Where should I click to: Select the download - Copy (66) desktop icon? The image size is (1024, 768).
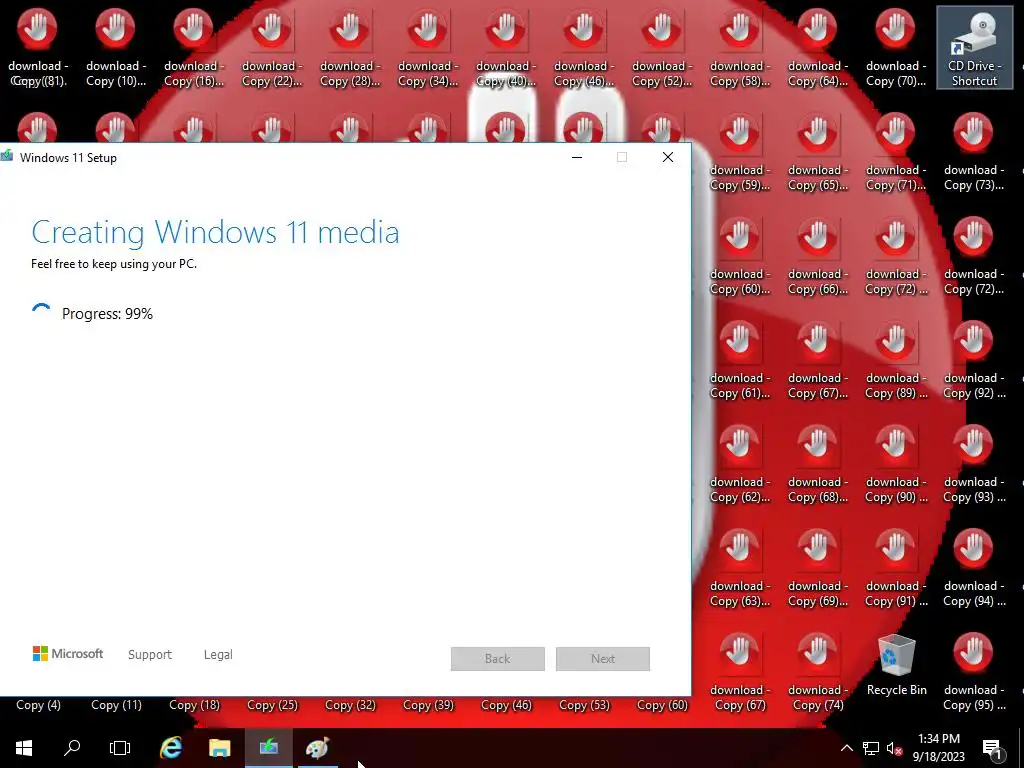[818, 255]
